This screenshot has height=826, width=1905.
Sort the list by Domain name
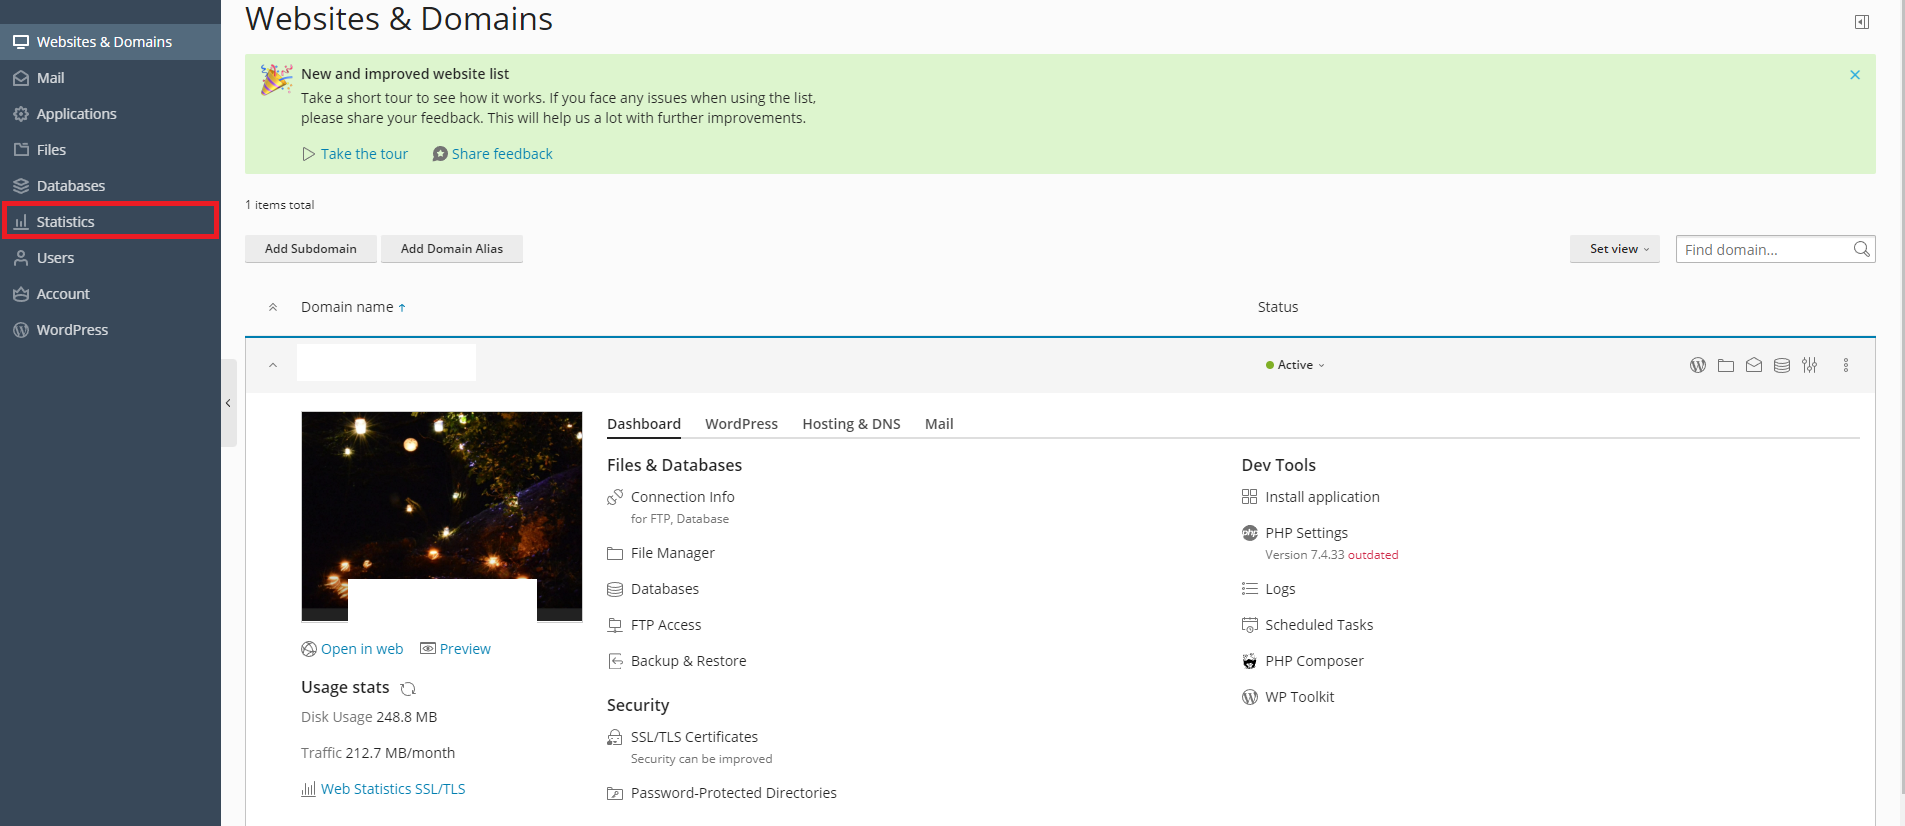point(353,307)
